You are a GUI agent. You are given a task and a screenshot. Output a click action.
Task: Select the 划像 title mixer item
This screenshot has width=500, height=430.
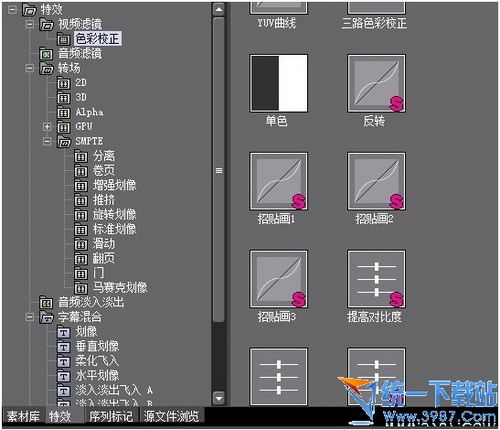86,332
